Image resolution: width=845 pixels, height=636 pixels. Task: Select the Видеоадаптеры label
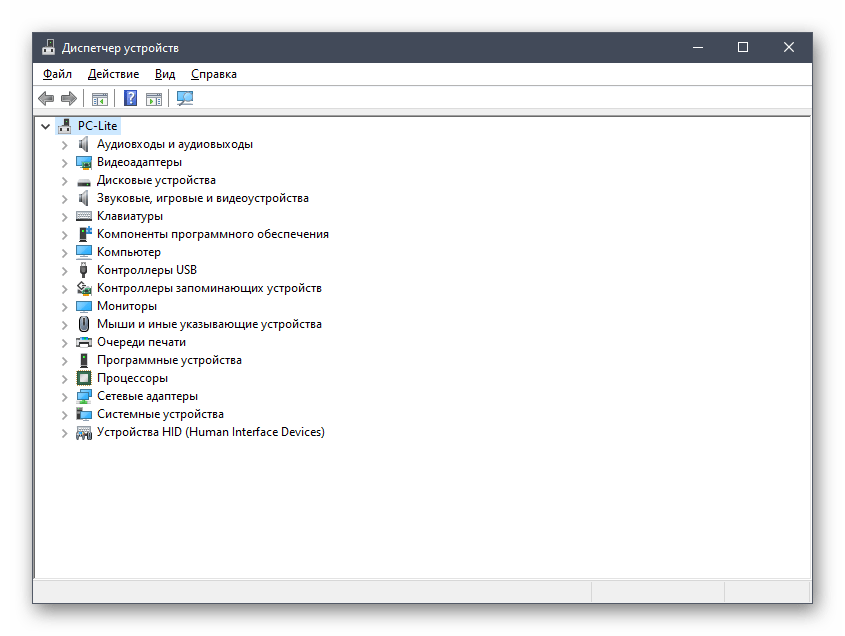pyautogui.click(x=139, y=162)
